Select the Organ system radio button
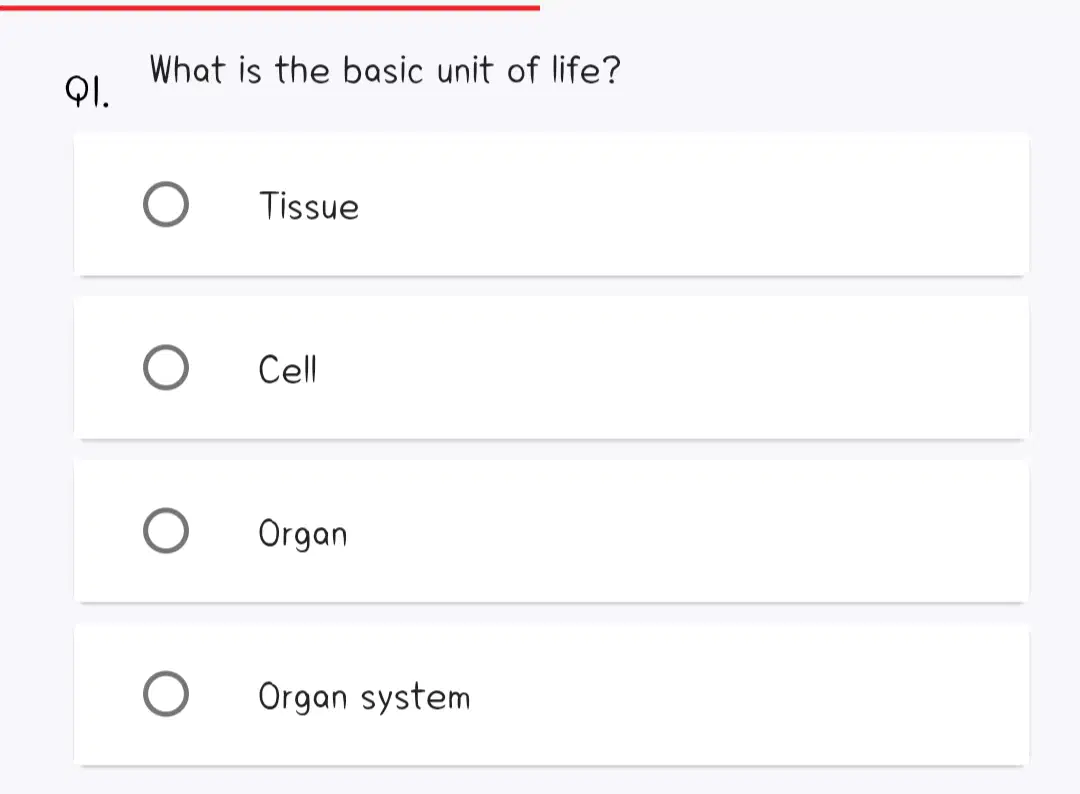Viewport: 1080px width, 794px height. [166, 694]
